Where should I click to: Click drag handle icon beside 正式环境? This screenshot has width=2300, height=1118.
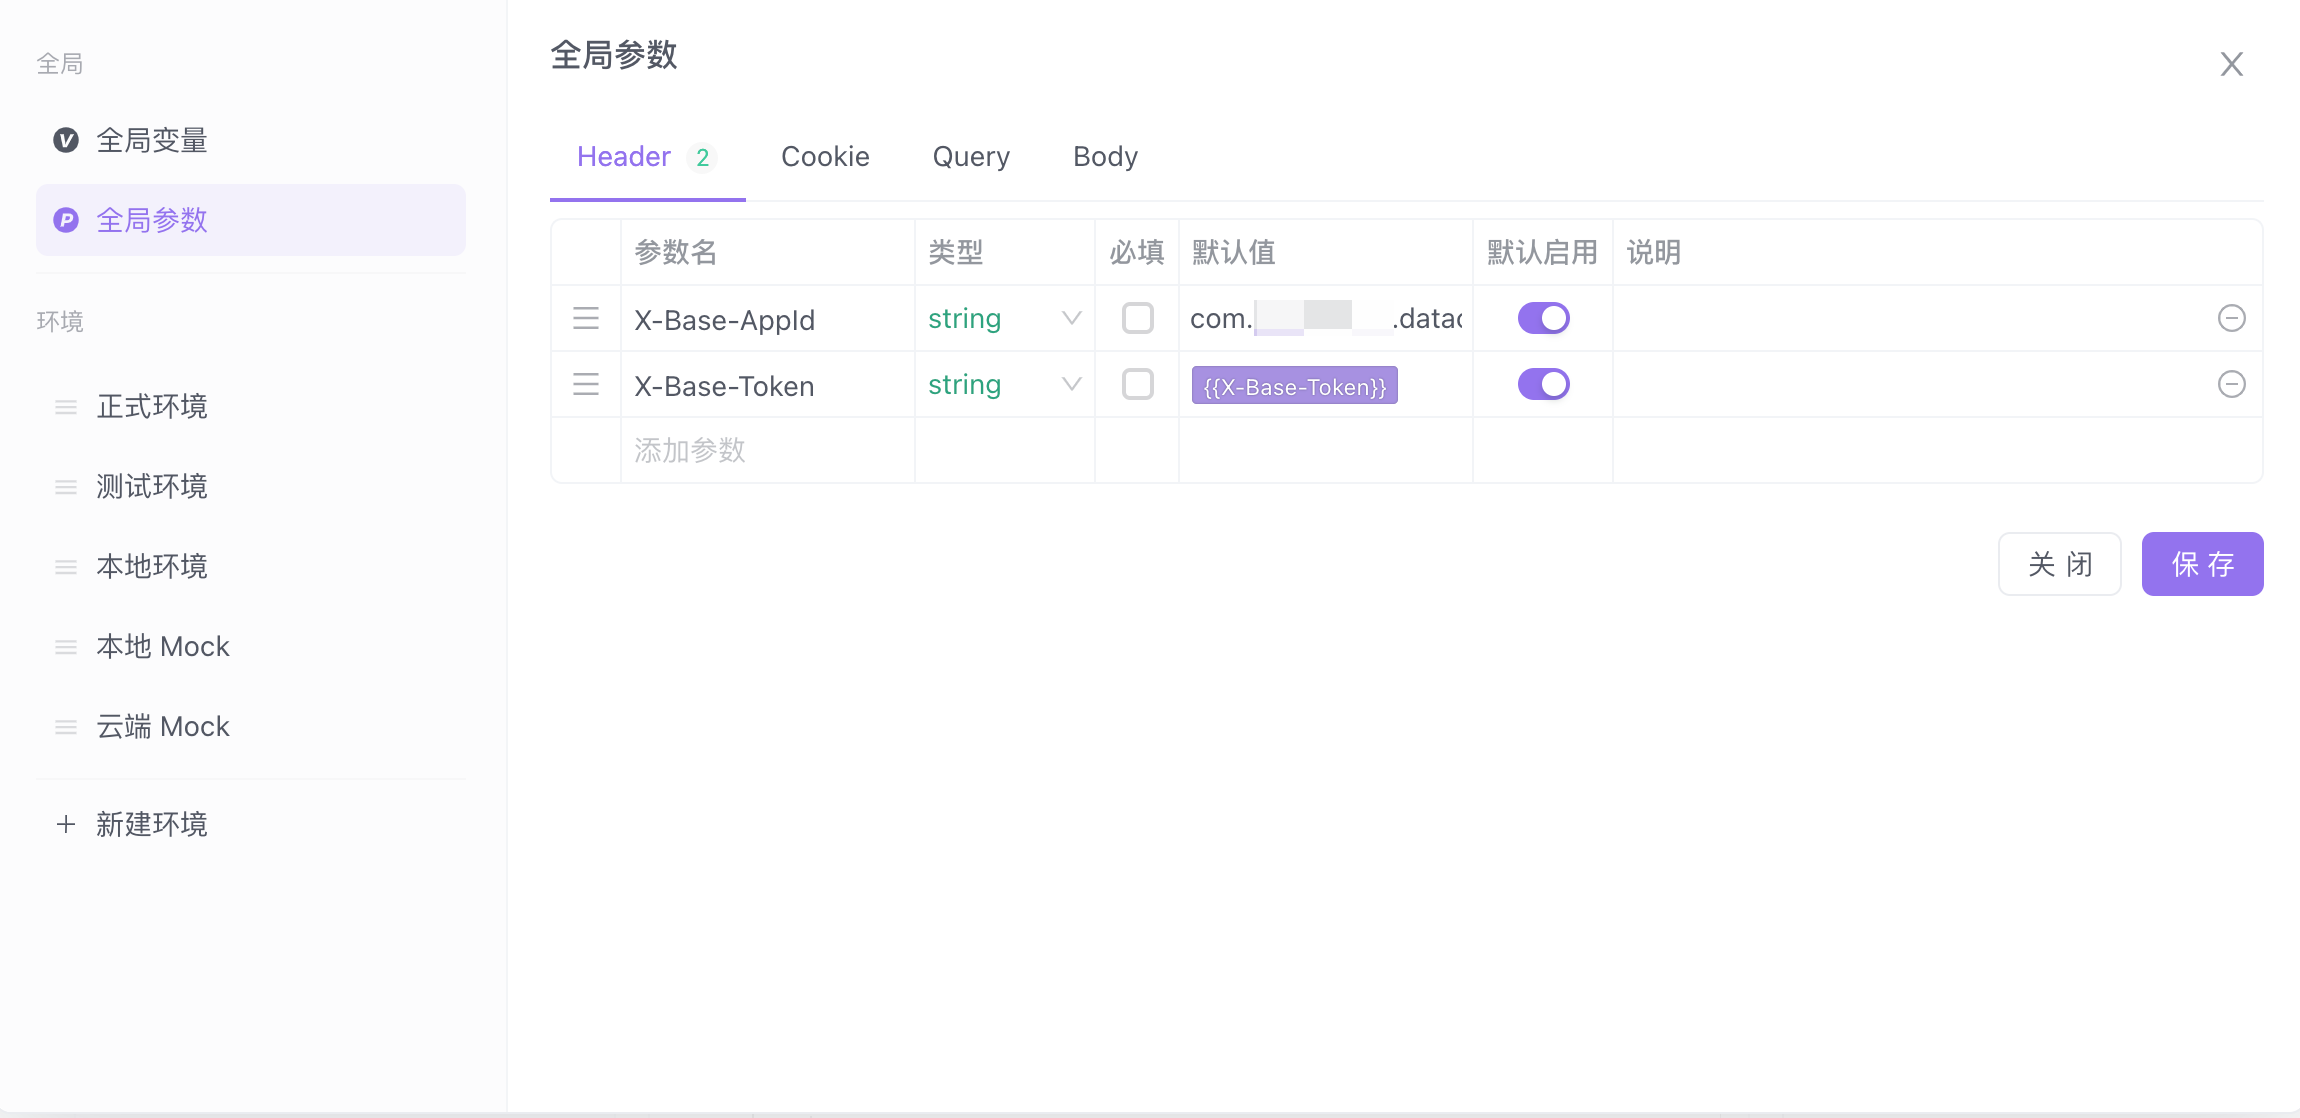66,407
